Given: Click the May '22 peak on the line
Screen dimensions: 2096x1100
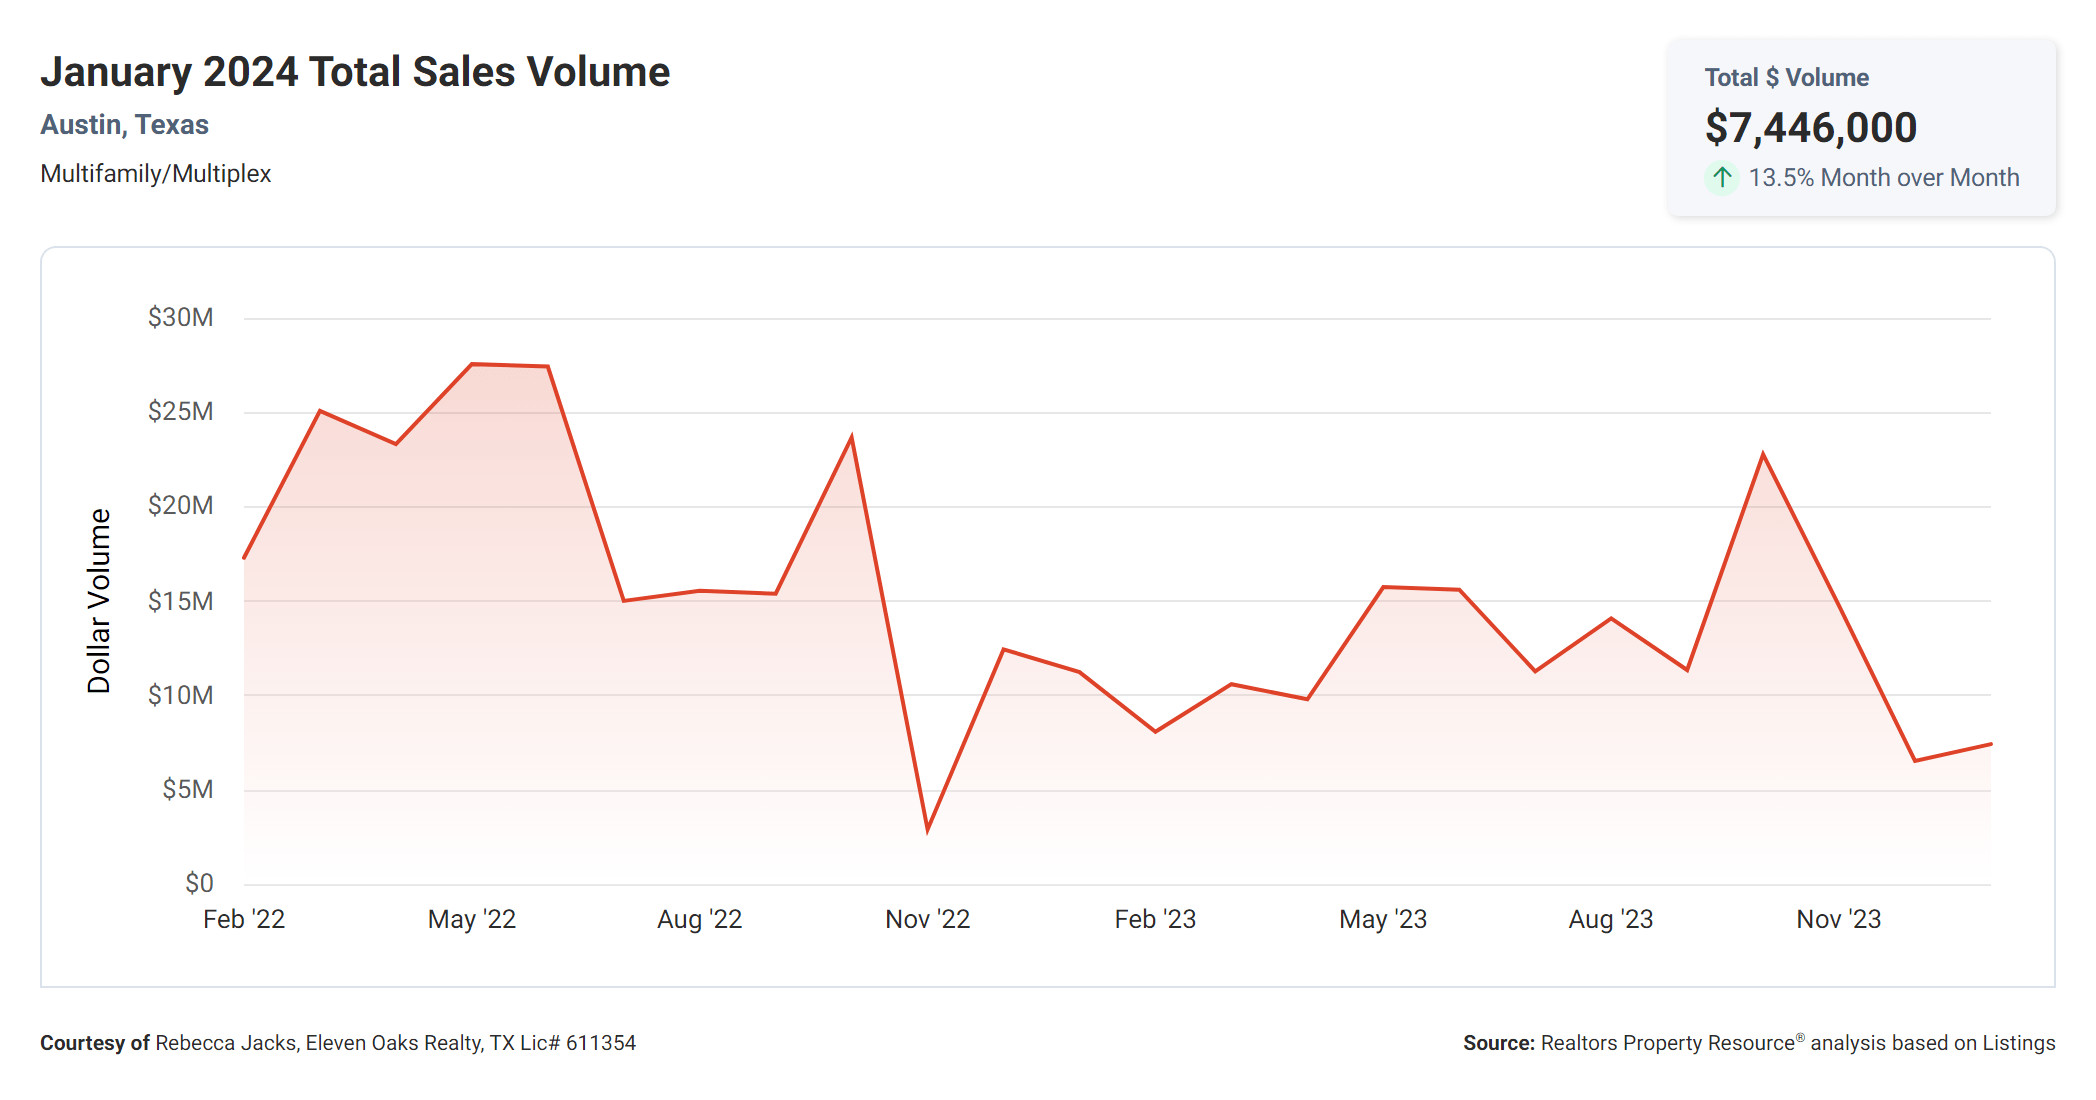Looking at the screenshot, I should pos(472,365).
